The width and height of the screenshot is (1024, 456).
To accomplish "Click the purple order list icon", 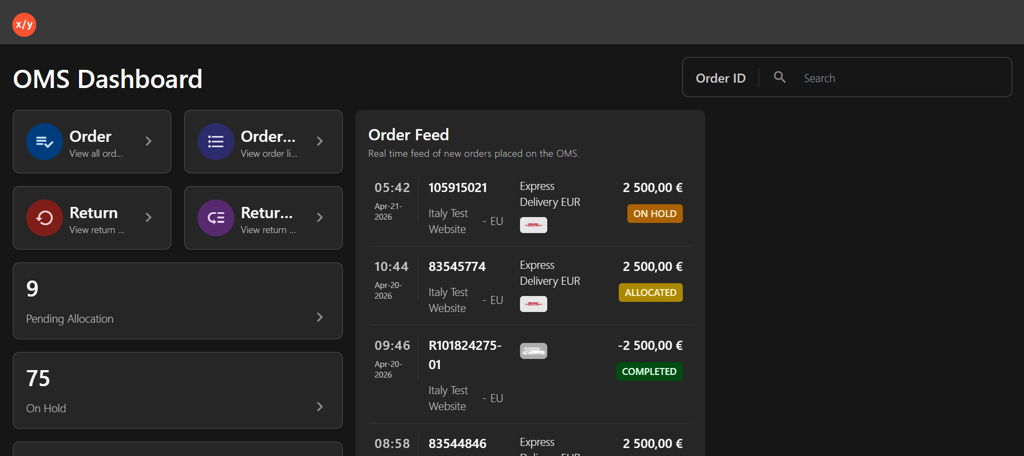I will 216,142.
